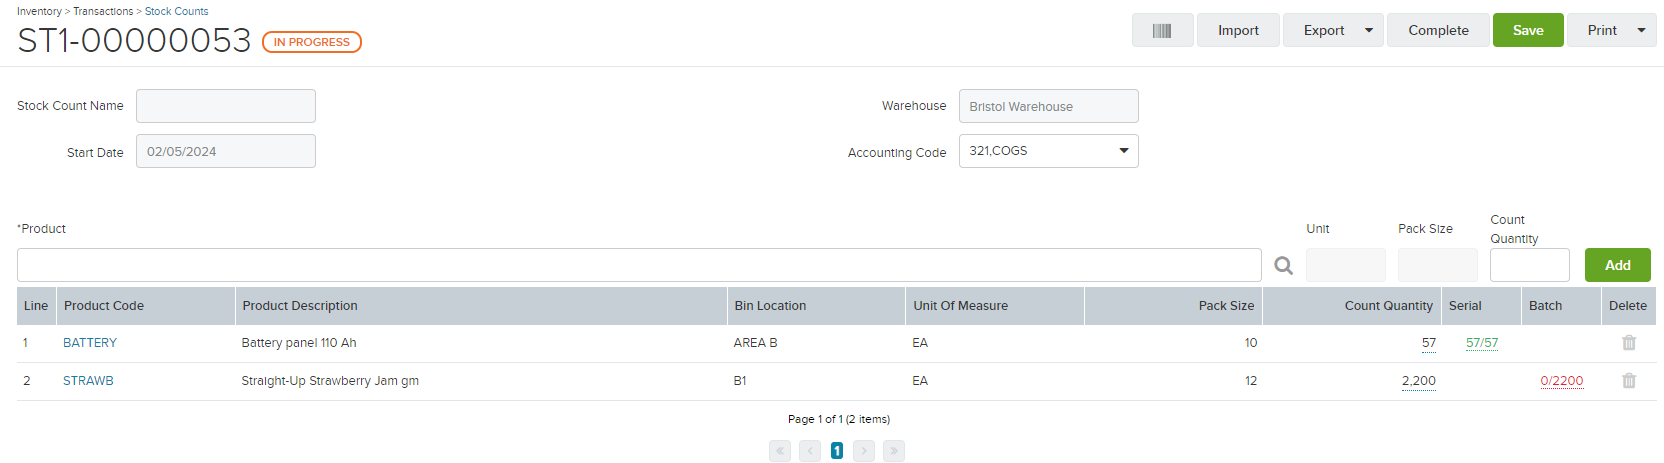Go to next page arrow
Screen dimensions: 1664x463
[x=864, y=451]
